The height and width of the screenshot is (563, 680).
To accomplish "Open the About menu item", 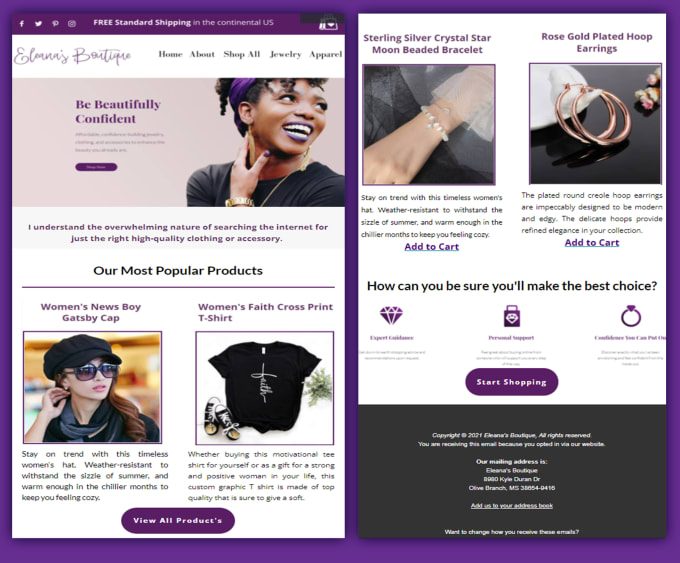I will click(202, 54).
